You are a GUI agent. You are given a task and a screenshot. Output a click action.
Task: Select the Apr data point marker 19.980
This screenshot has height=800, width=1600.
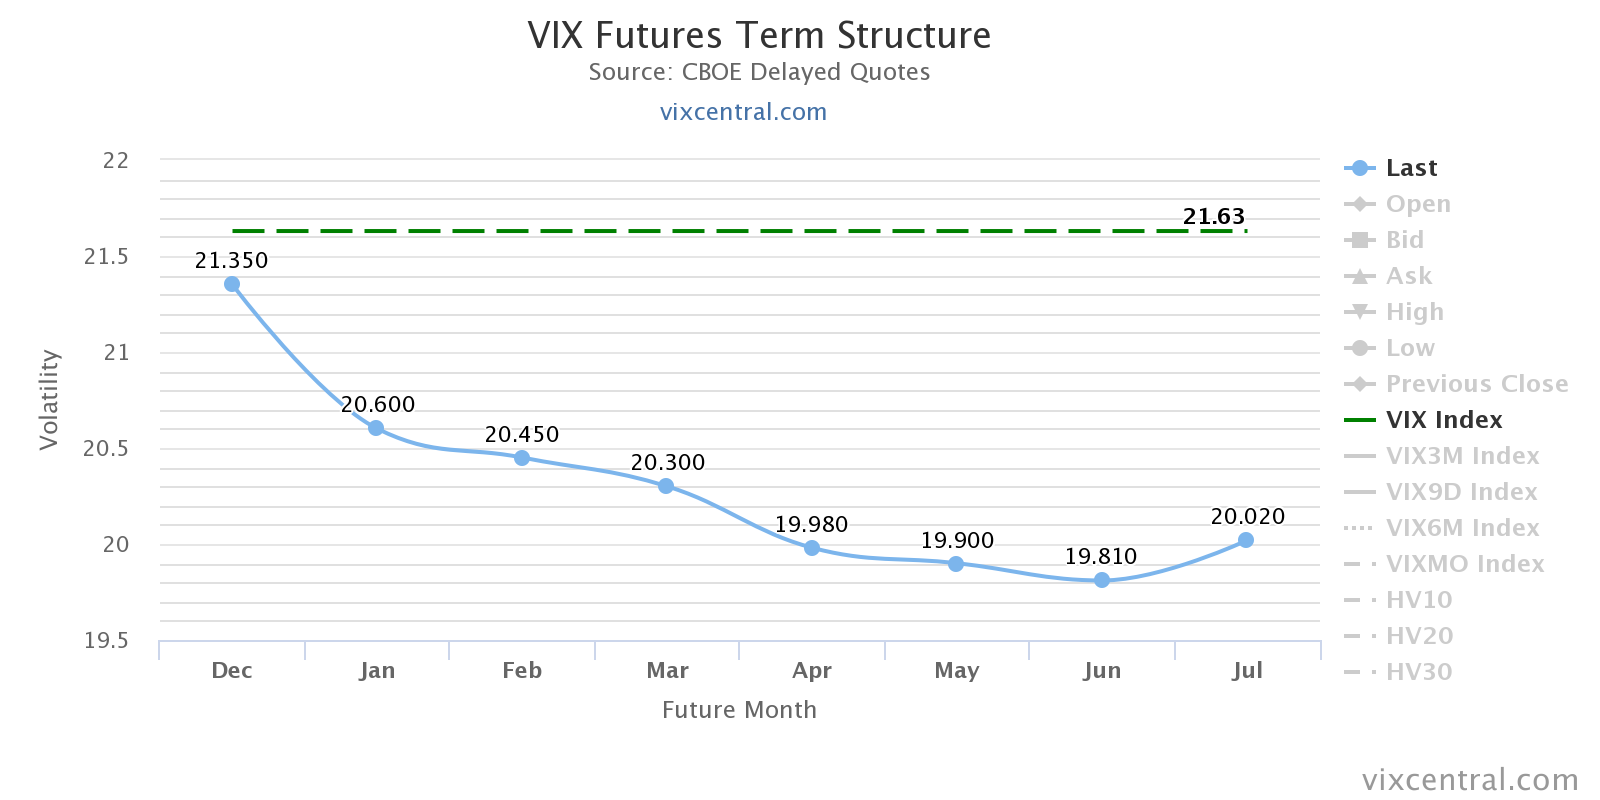pyautogui.click(x=812, y=548)
